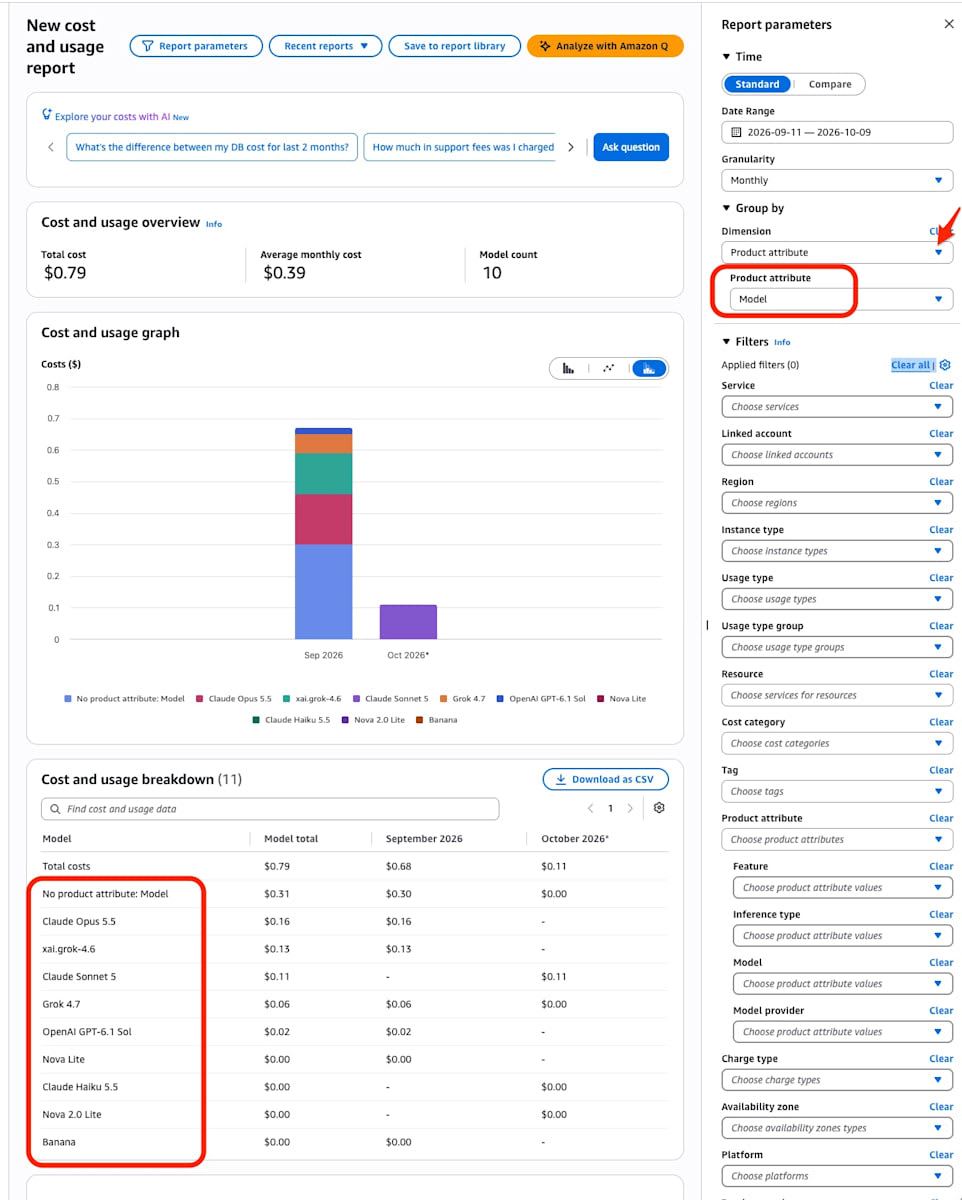Open breakdown table settings gear
Image resolution: width=962 pixels, height=1200 pixels.
click(659, 808)
